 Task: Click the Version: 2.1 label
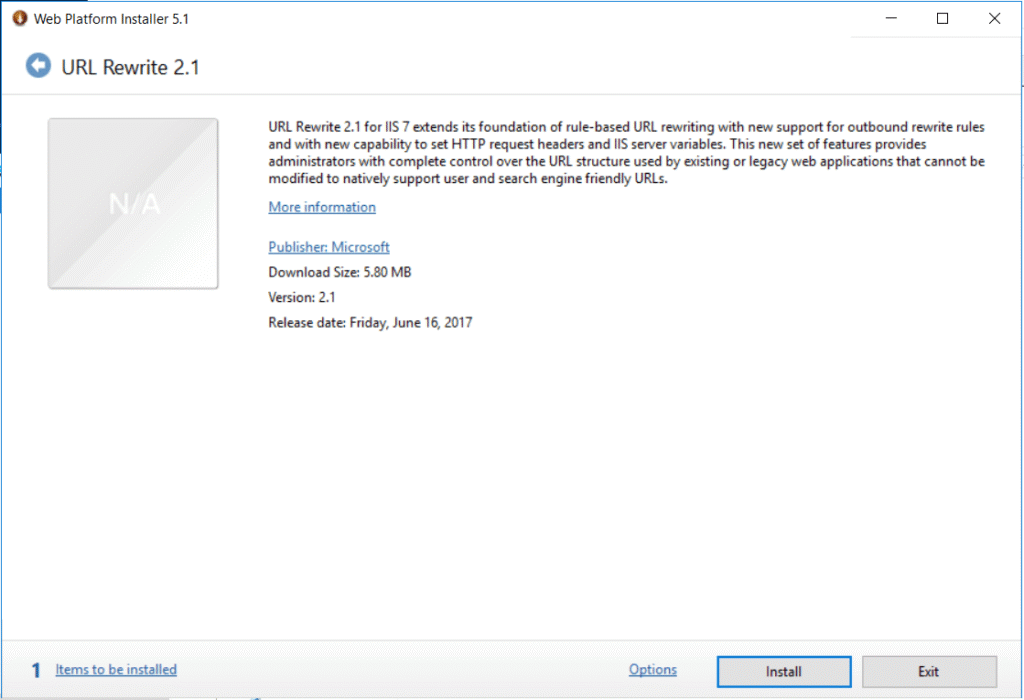tap(301, 298)
